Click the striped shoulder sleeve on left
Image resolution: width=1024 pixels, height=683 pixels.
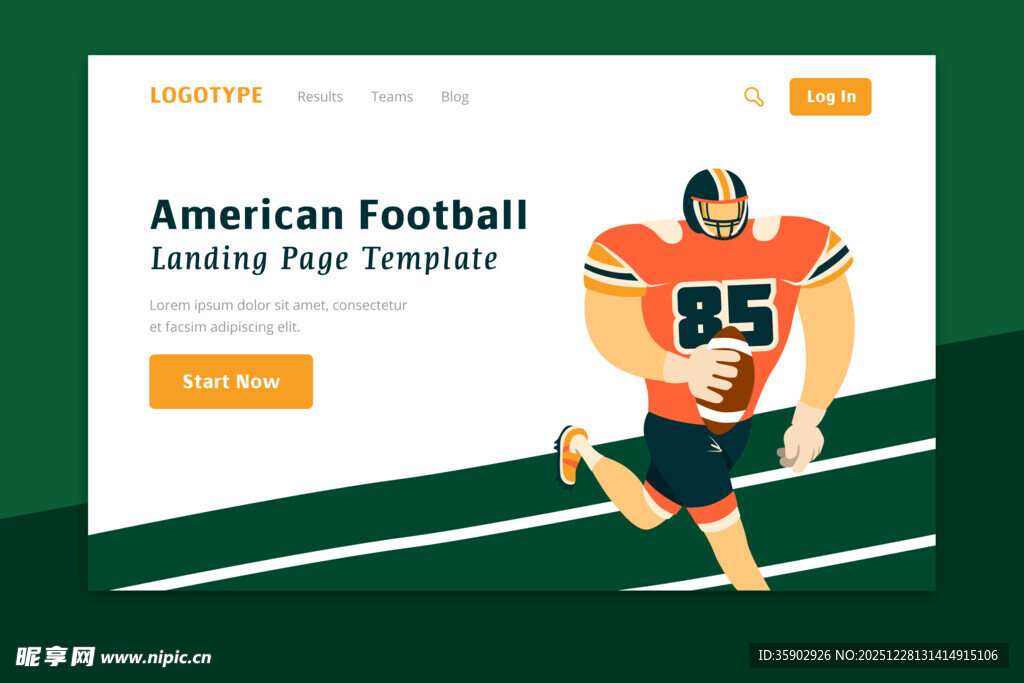tap(614, 266)
